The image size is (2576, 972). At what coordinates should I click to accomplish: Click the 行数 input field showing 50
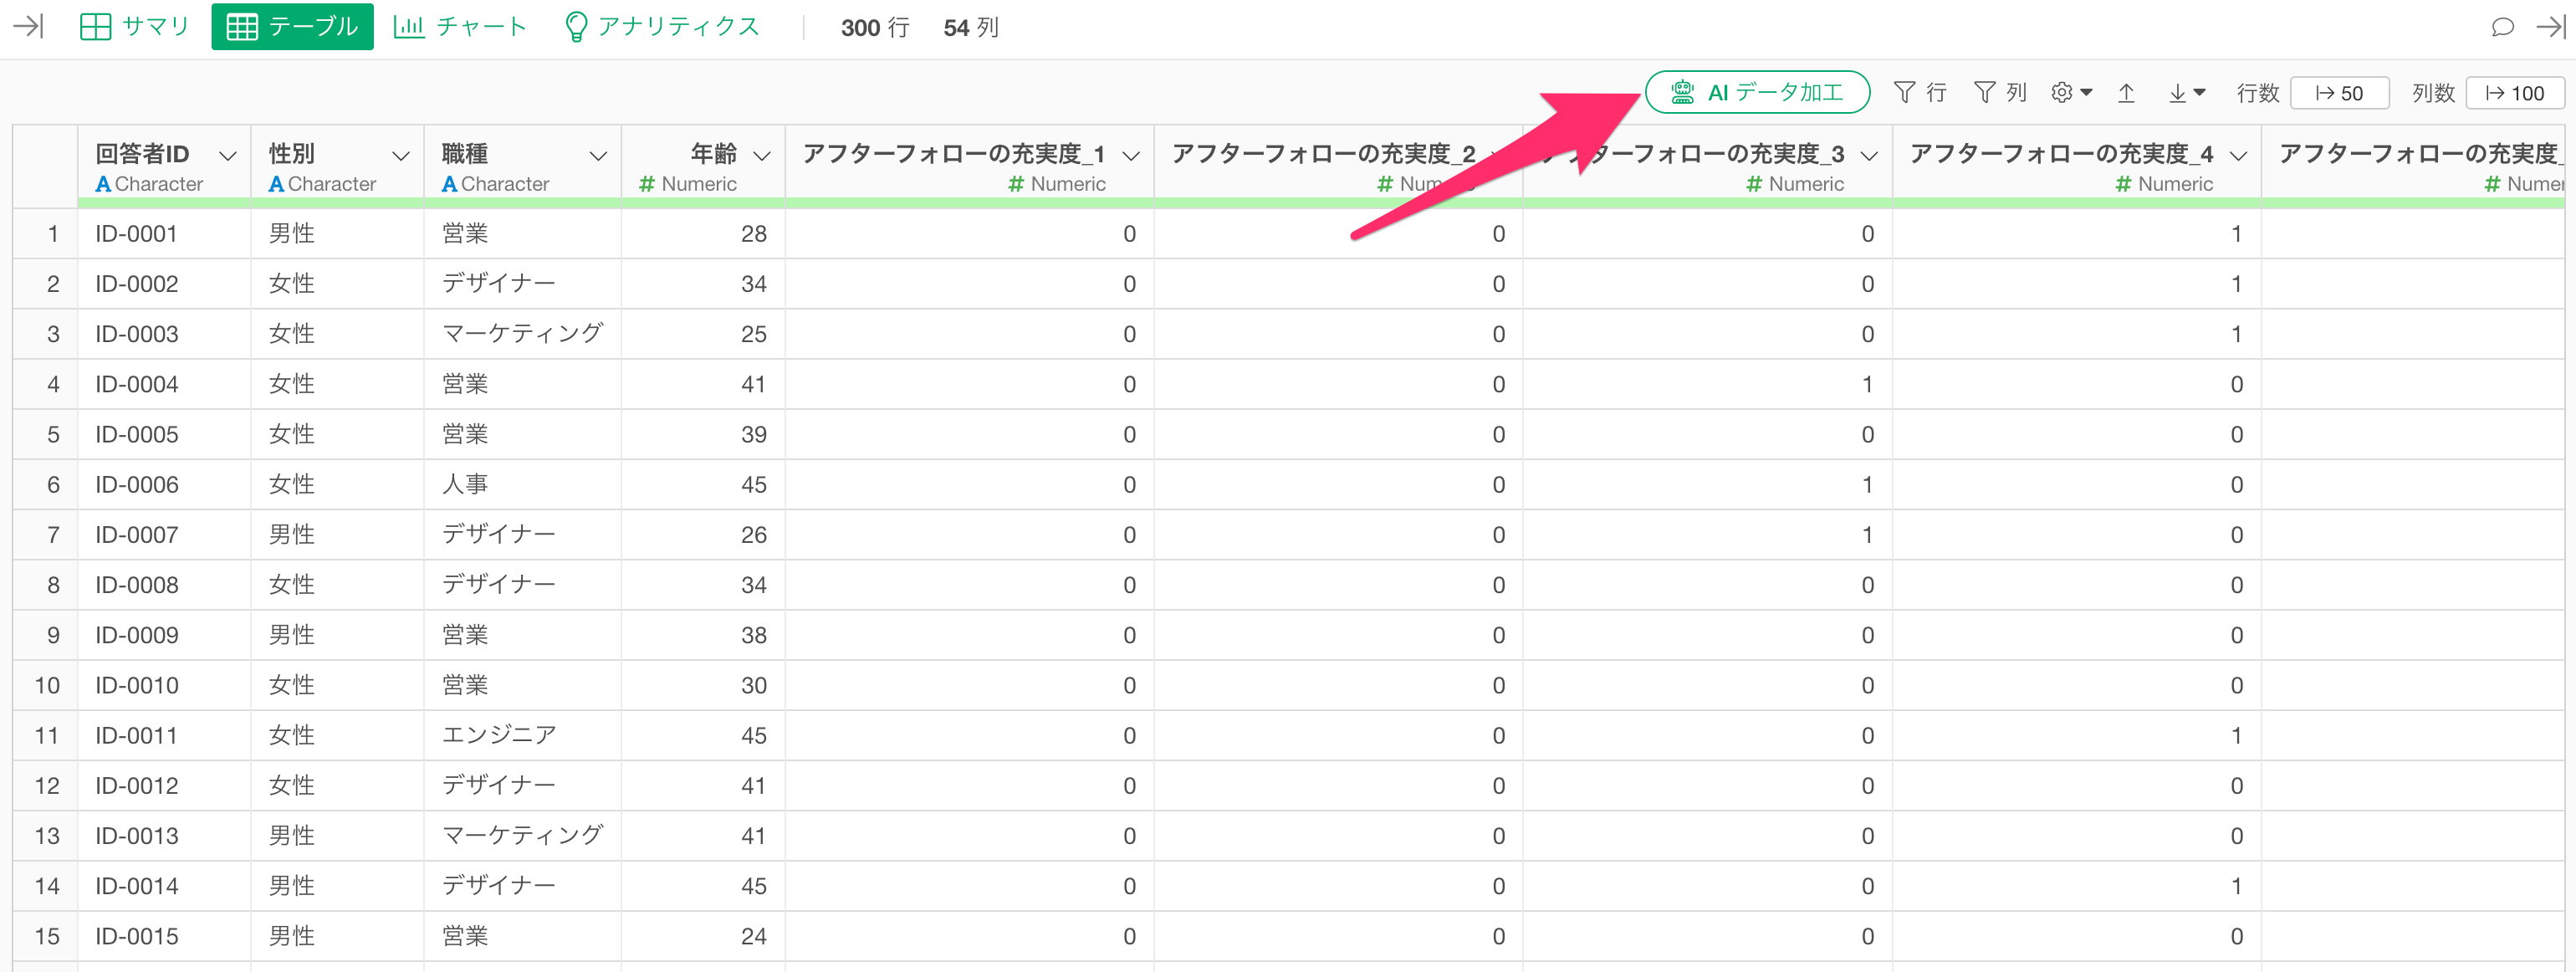tap(2339, 93)
